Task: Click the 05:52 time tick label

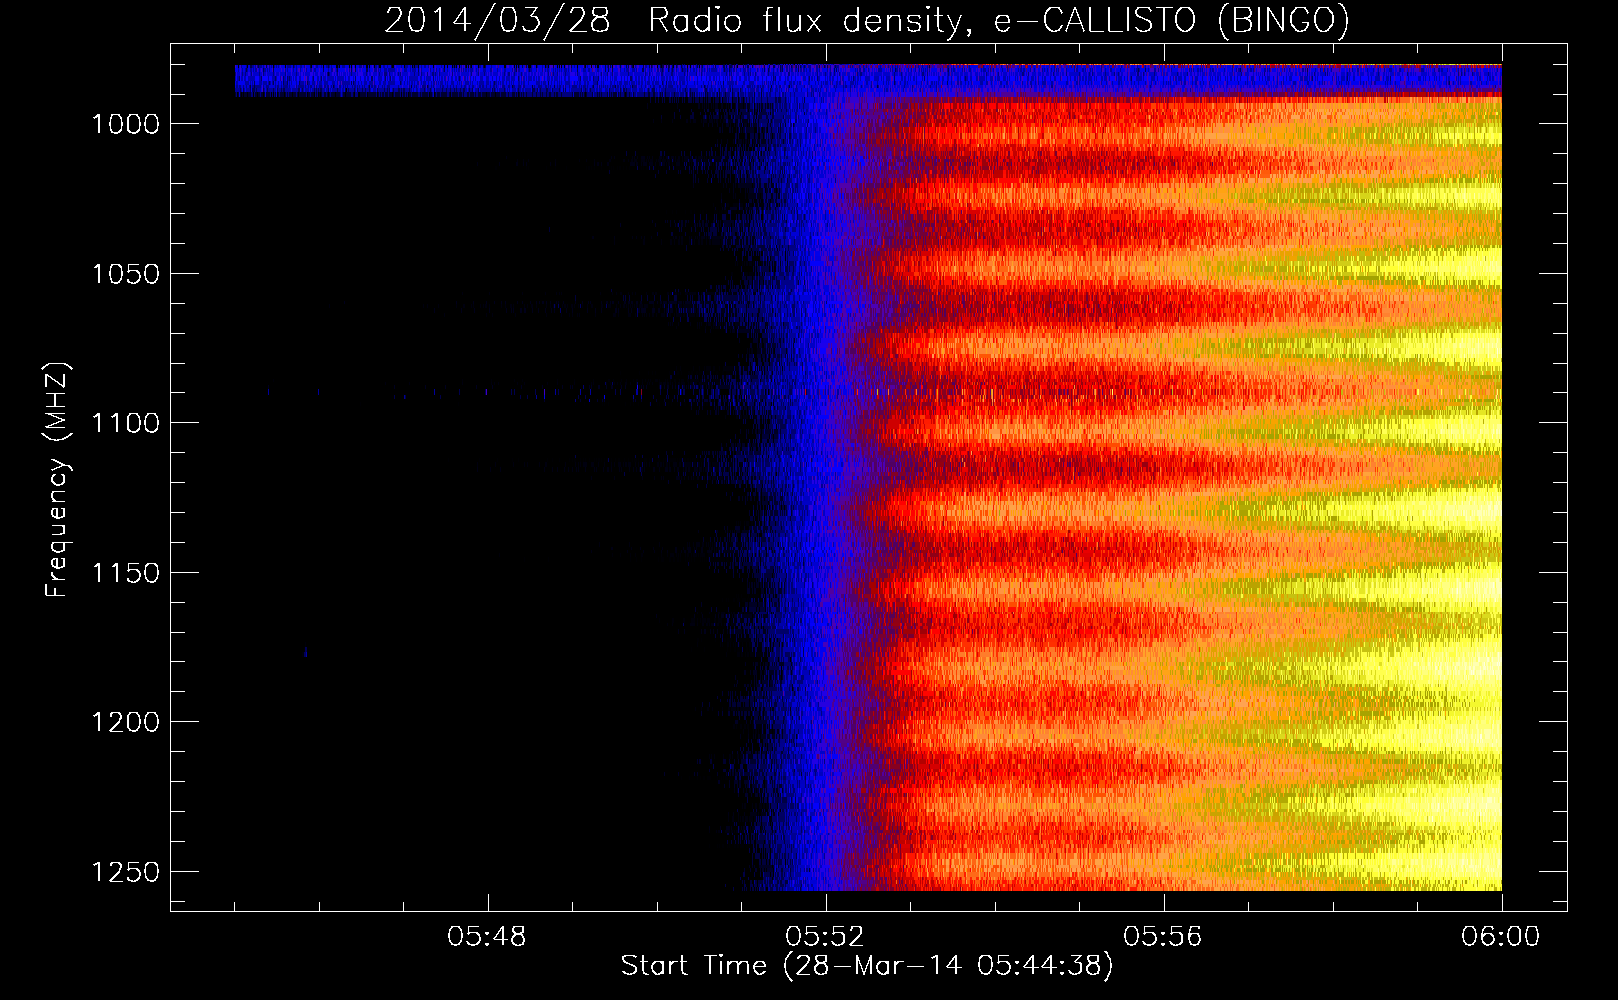Action: pyautogui.click(x=825, y=937)
